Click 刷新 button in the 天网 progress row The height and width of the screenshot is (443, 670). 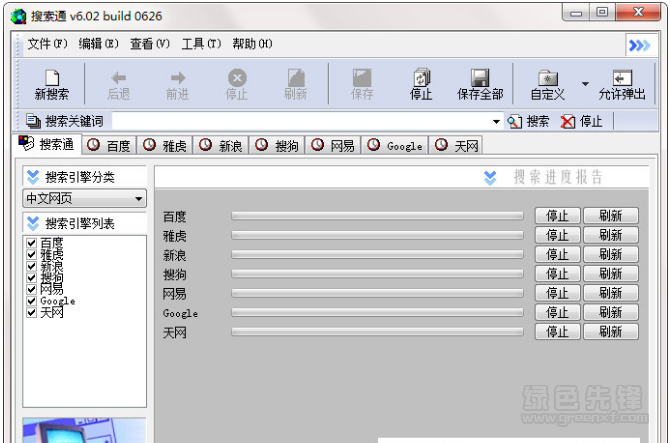coord(611,332)
